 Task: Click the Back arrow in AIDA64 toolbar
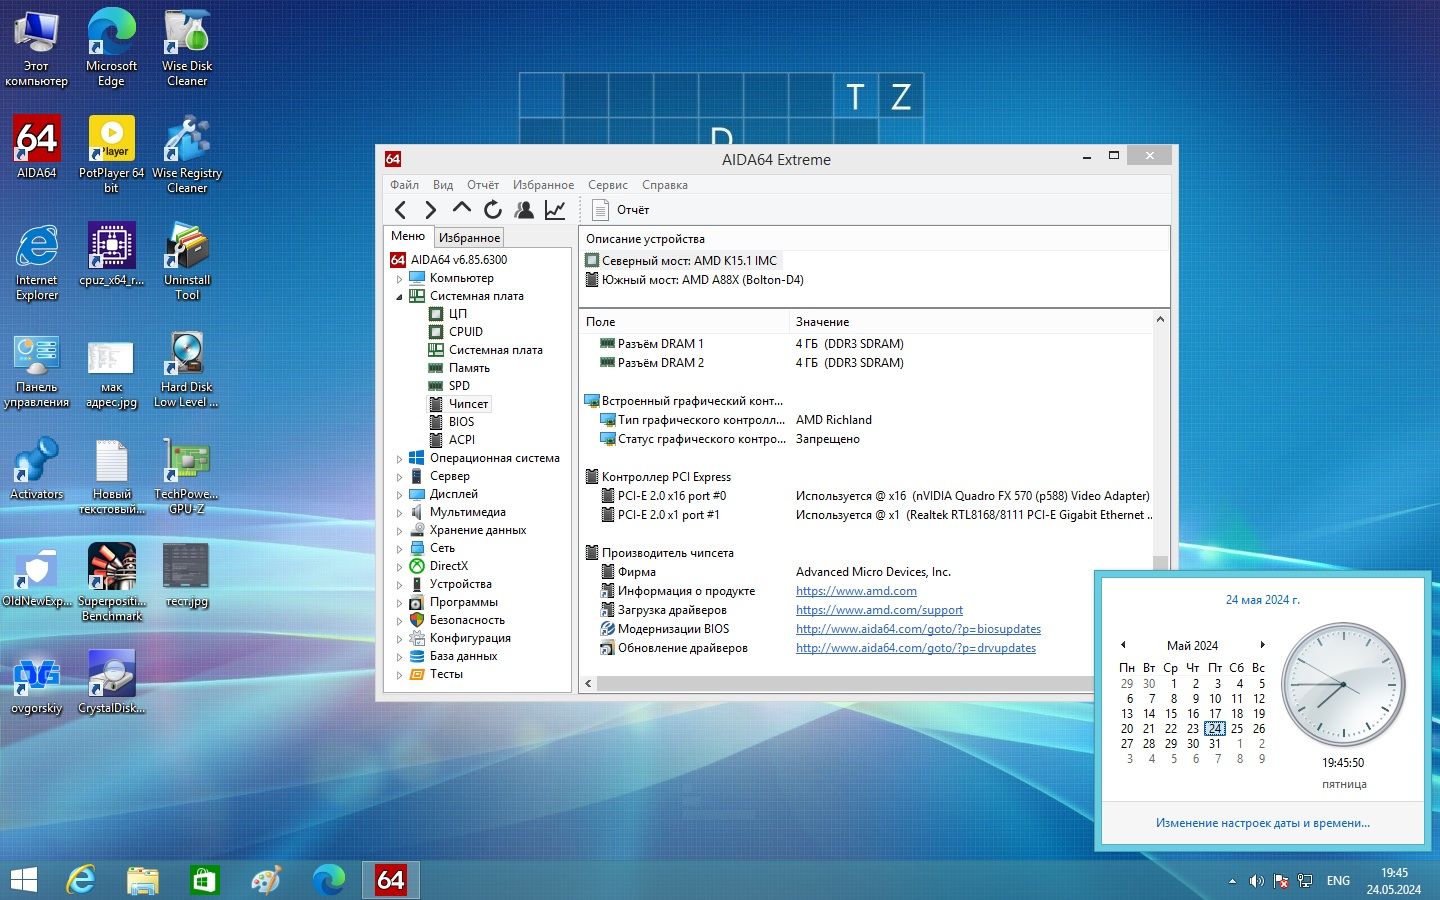coord(401,210)
